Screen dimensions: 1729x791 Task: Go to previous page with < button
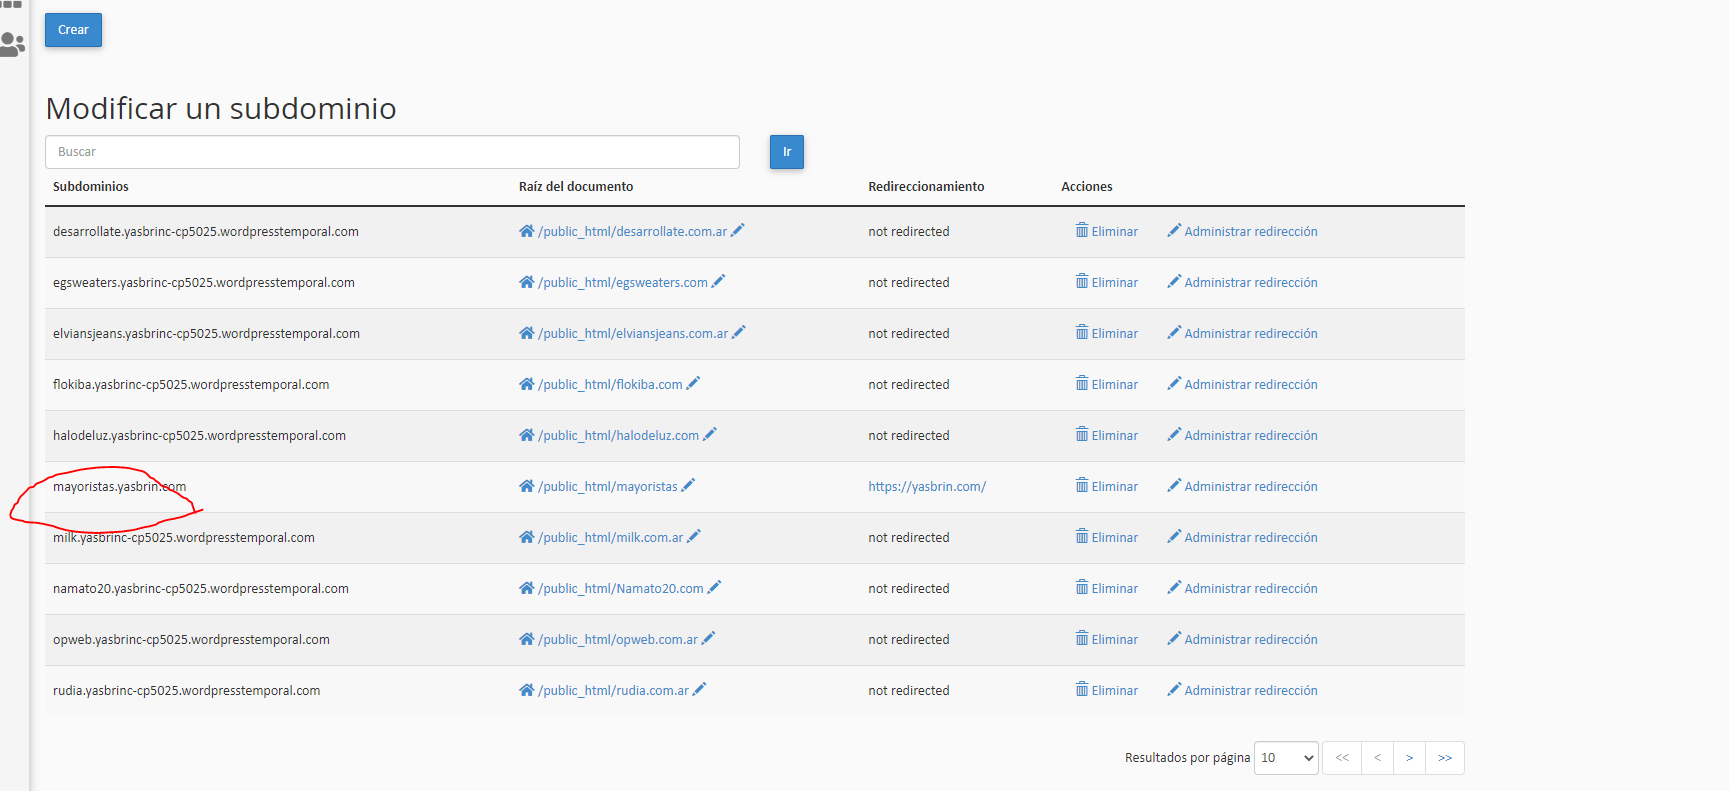click(1377, 758)
